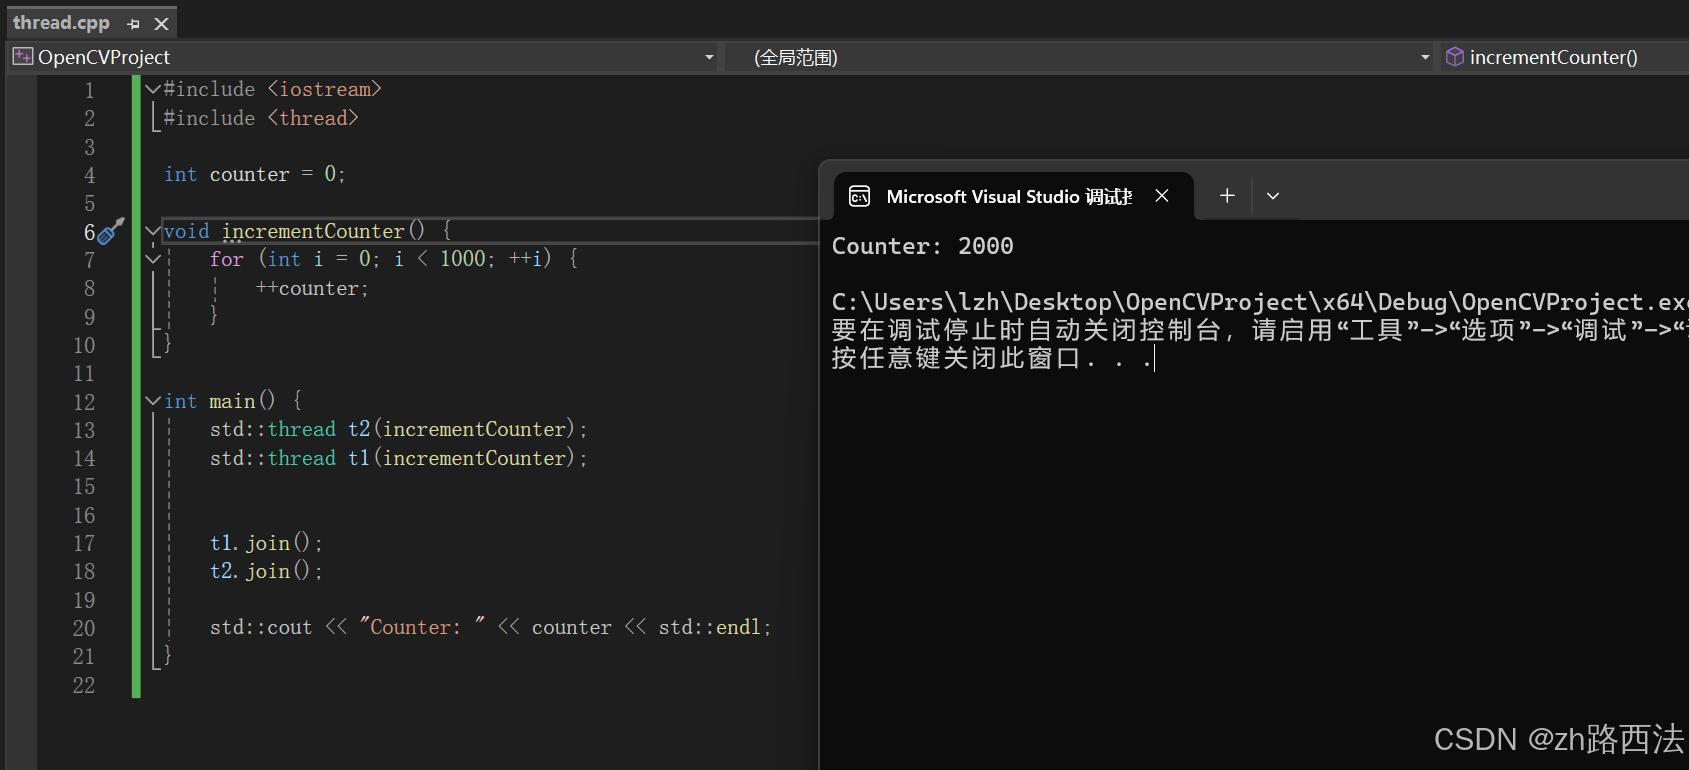This screenshot has height=770, width=1689.
Task: Open the incrementCounter() member dropdown
Action: pyautogui.click(x=1553, y=57)
